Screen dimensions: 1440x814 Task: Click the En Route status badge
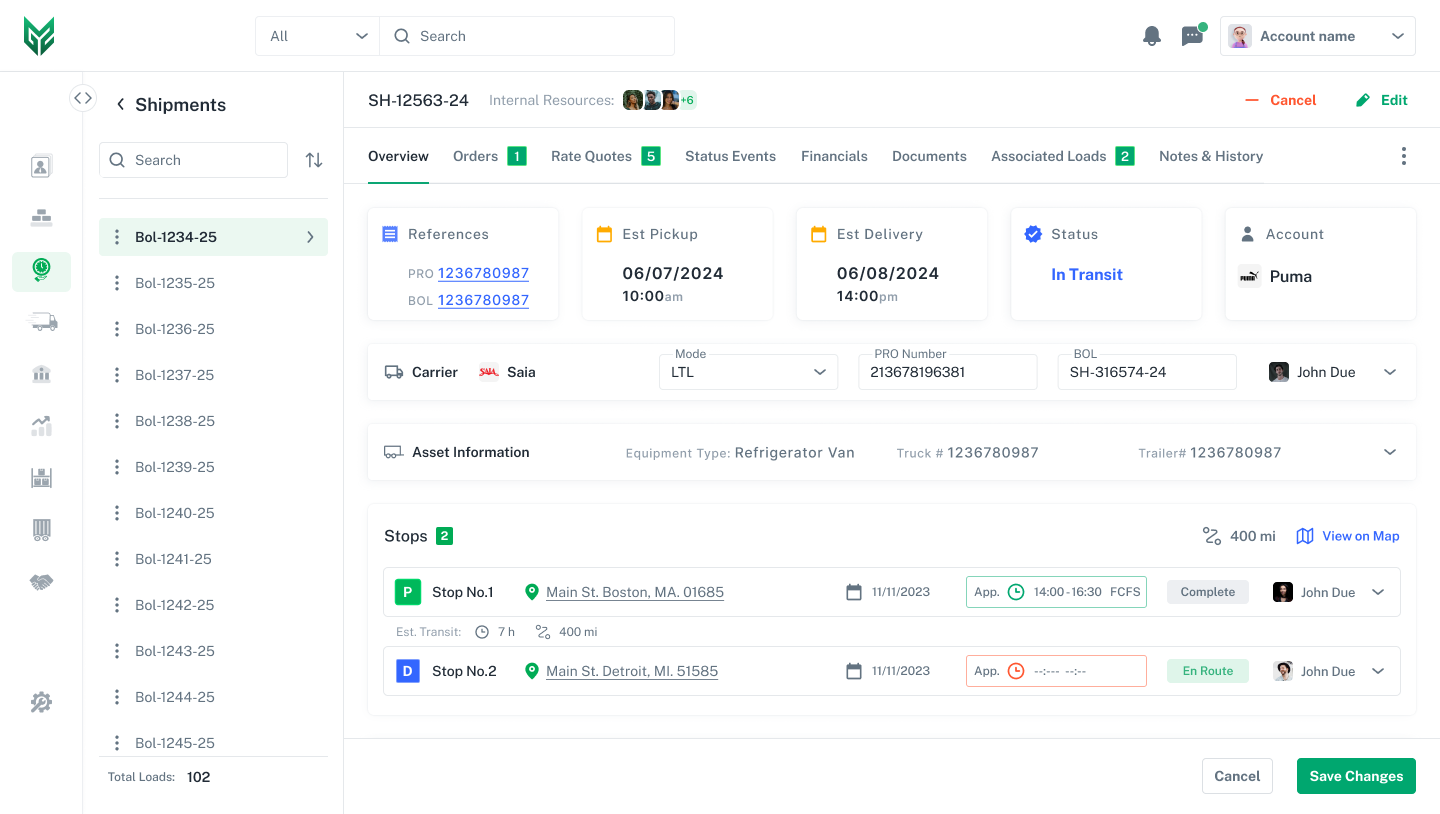tap(1208, 671)
